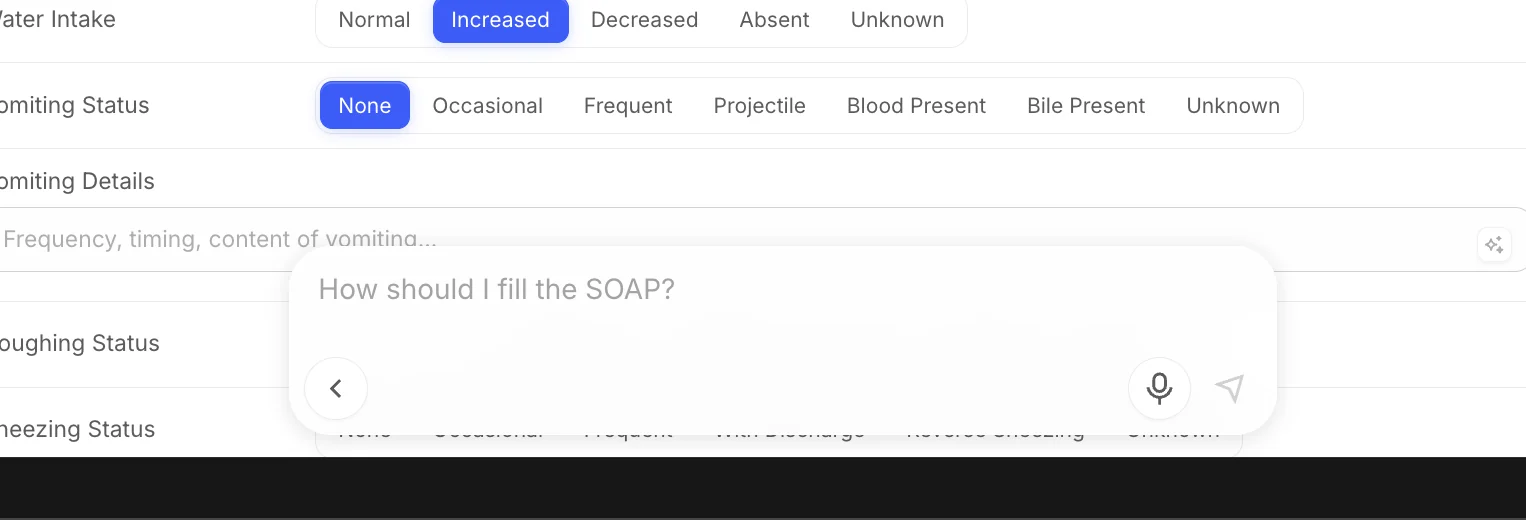Select None for Vomiting Status

[365, 105]
